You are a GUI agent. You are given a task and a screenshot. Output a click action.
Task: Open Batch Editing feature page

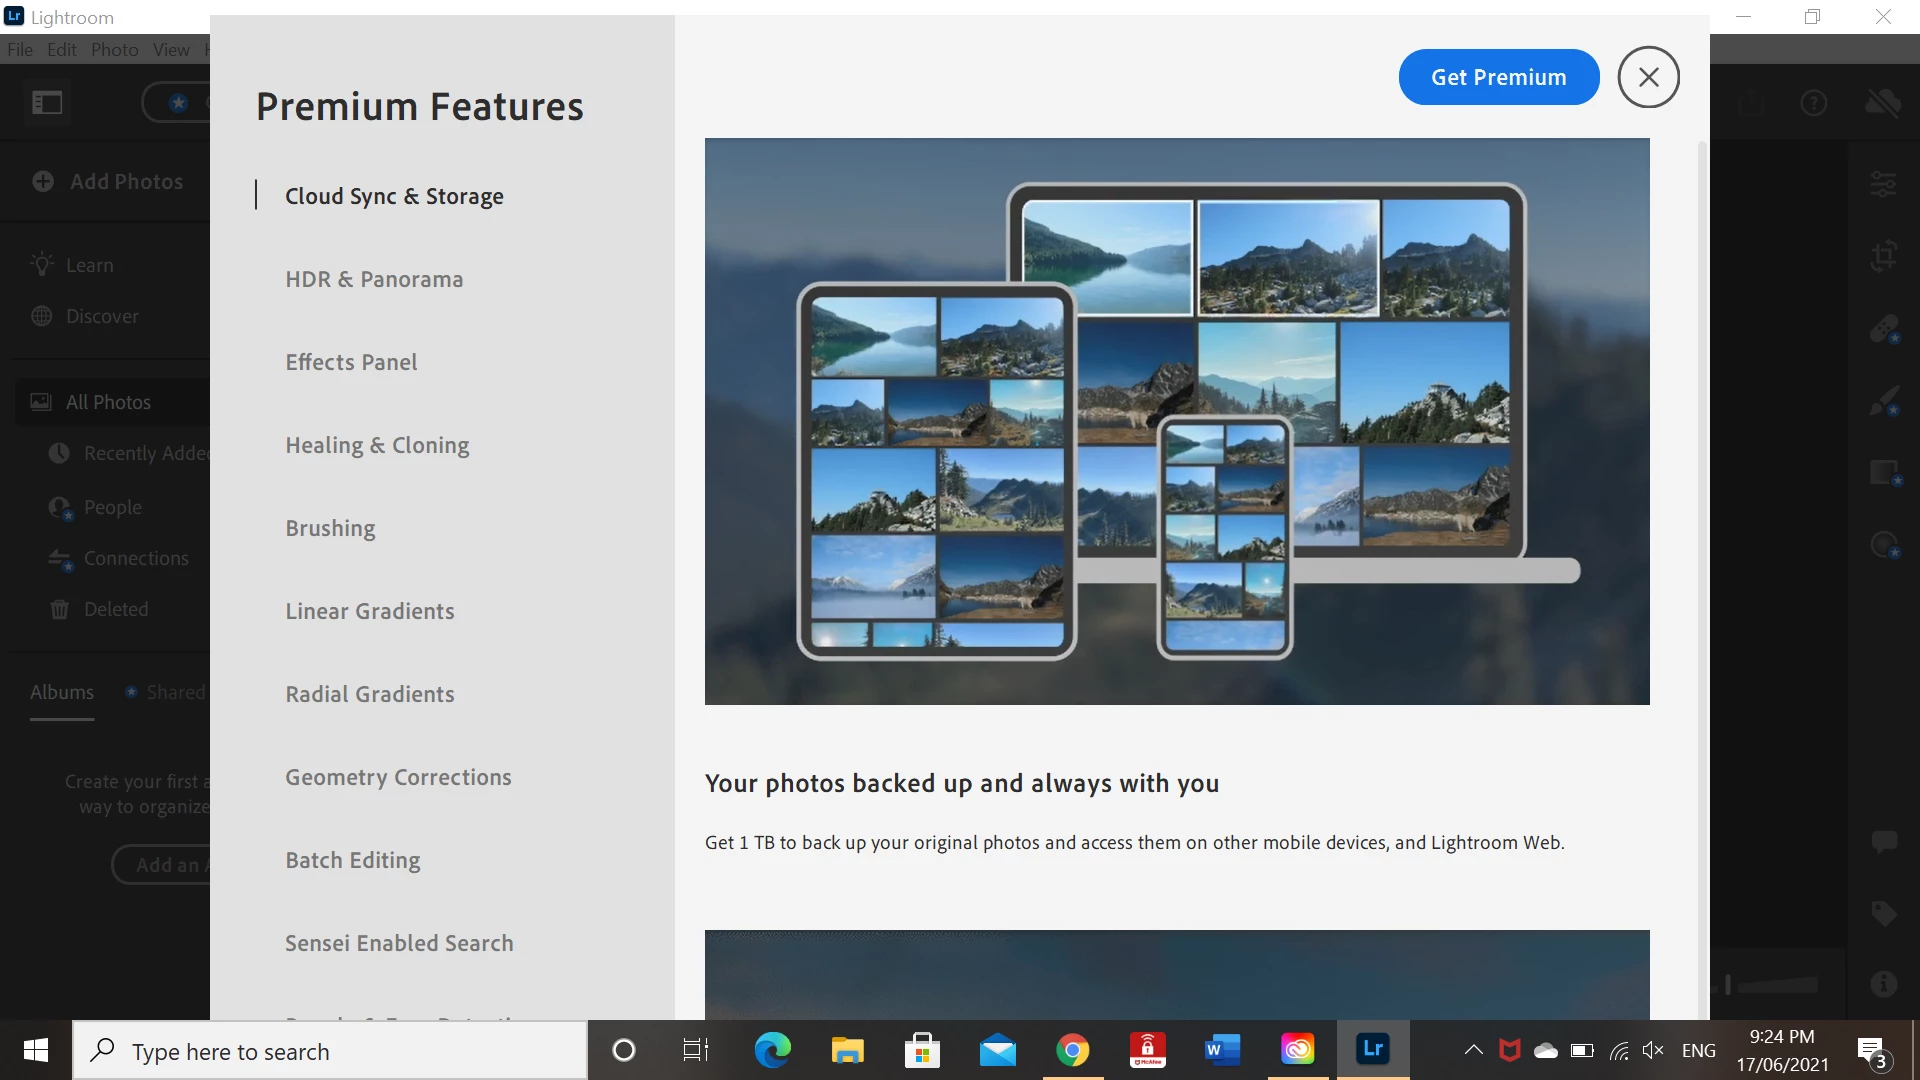pos(352,860)
